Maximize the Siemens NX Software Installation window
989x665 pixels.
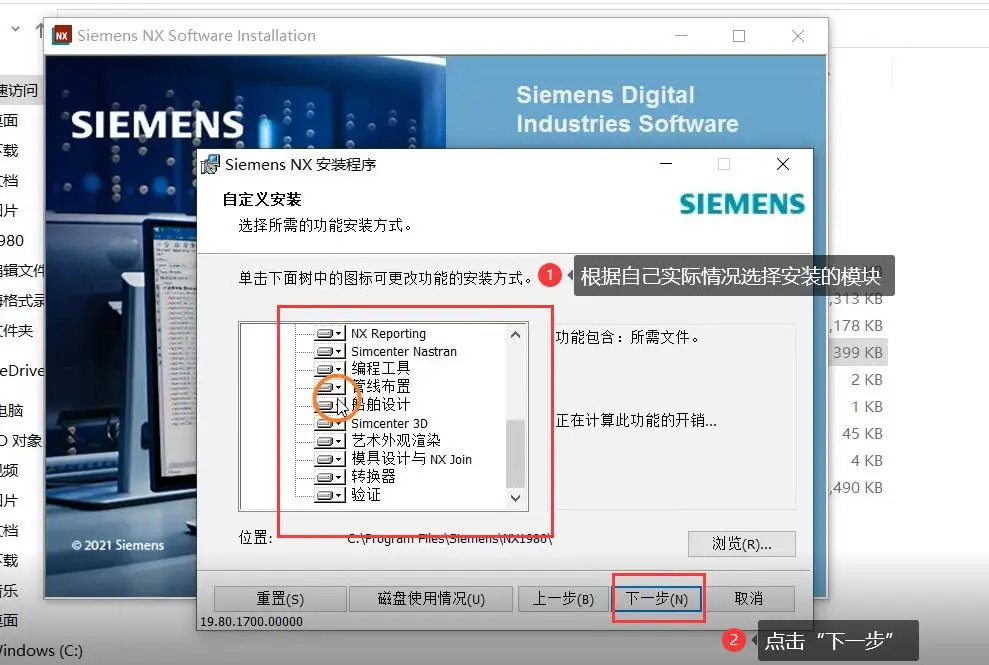click(739, 36)
